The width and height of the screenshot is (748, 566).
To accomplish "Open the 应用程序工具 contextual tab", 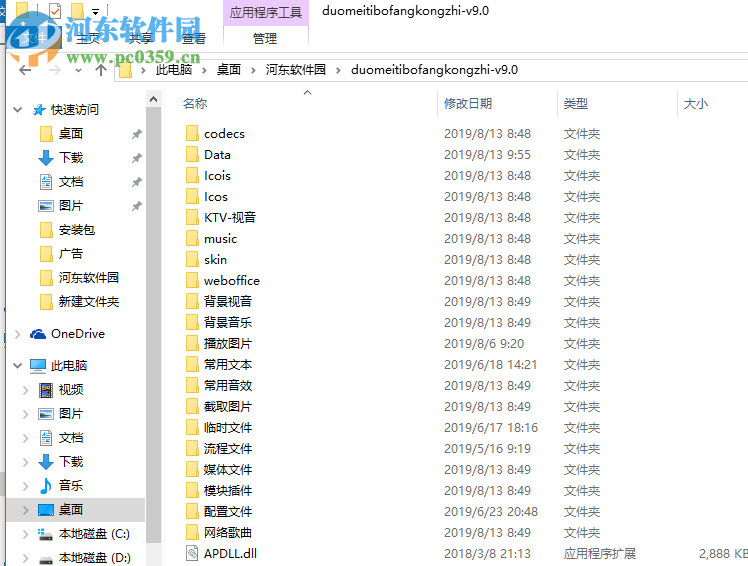I will (x=266, y=12).
